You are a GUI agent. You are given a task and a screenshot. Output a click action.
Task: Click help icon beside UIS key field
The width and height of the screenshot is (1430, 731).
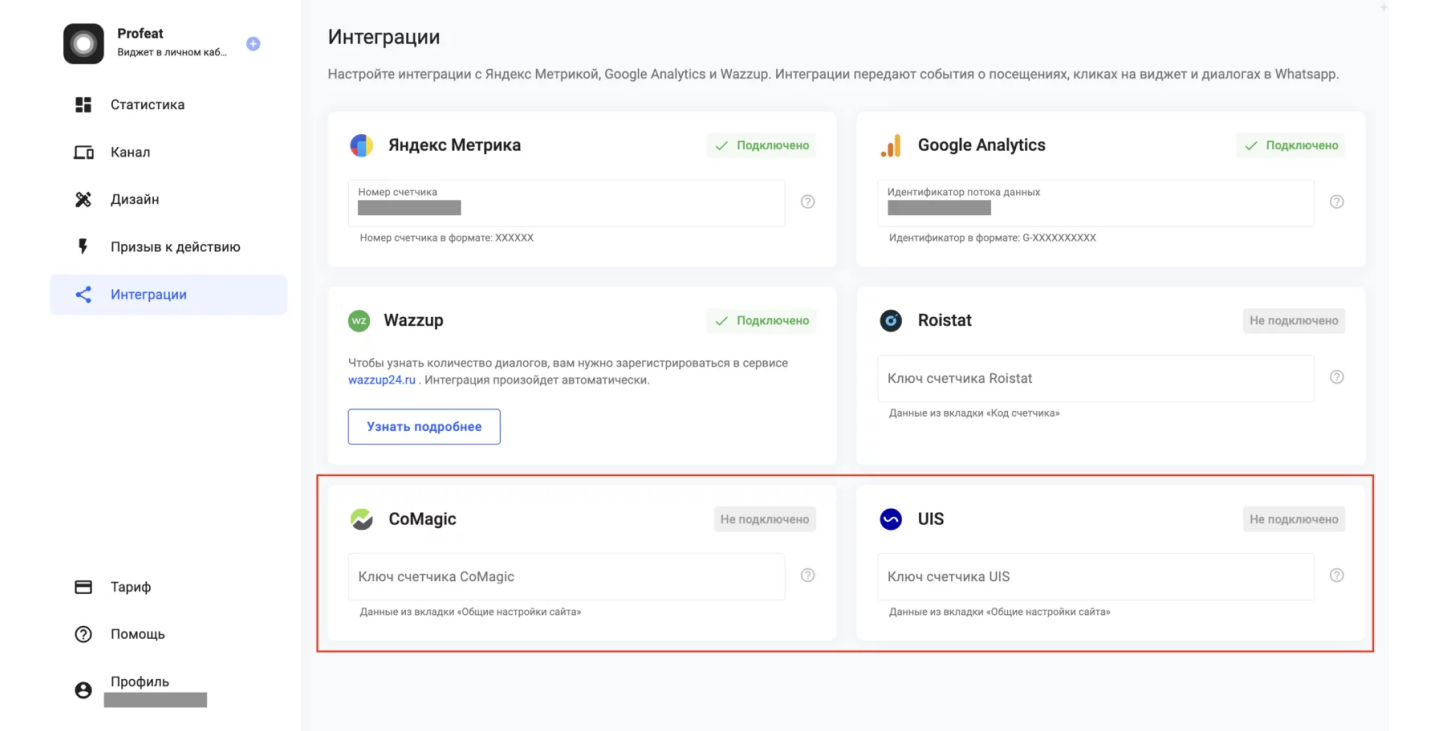point(1337,576)
